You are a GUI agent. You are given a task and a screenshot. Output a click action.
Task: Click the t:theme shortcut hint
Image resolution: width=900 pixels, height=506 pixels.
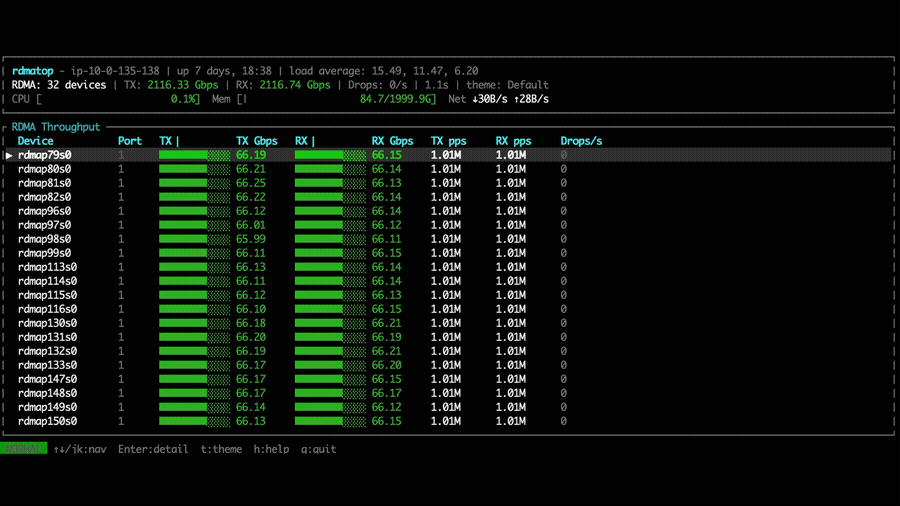[x=221, y=449]
